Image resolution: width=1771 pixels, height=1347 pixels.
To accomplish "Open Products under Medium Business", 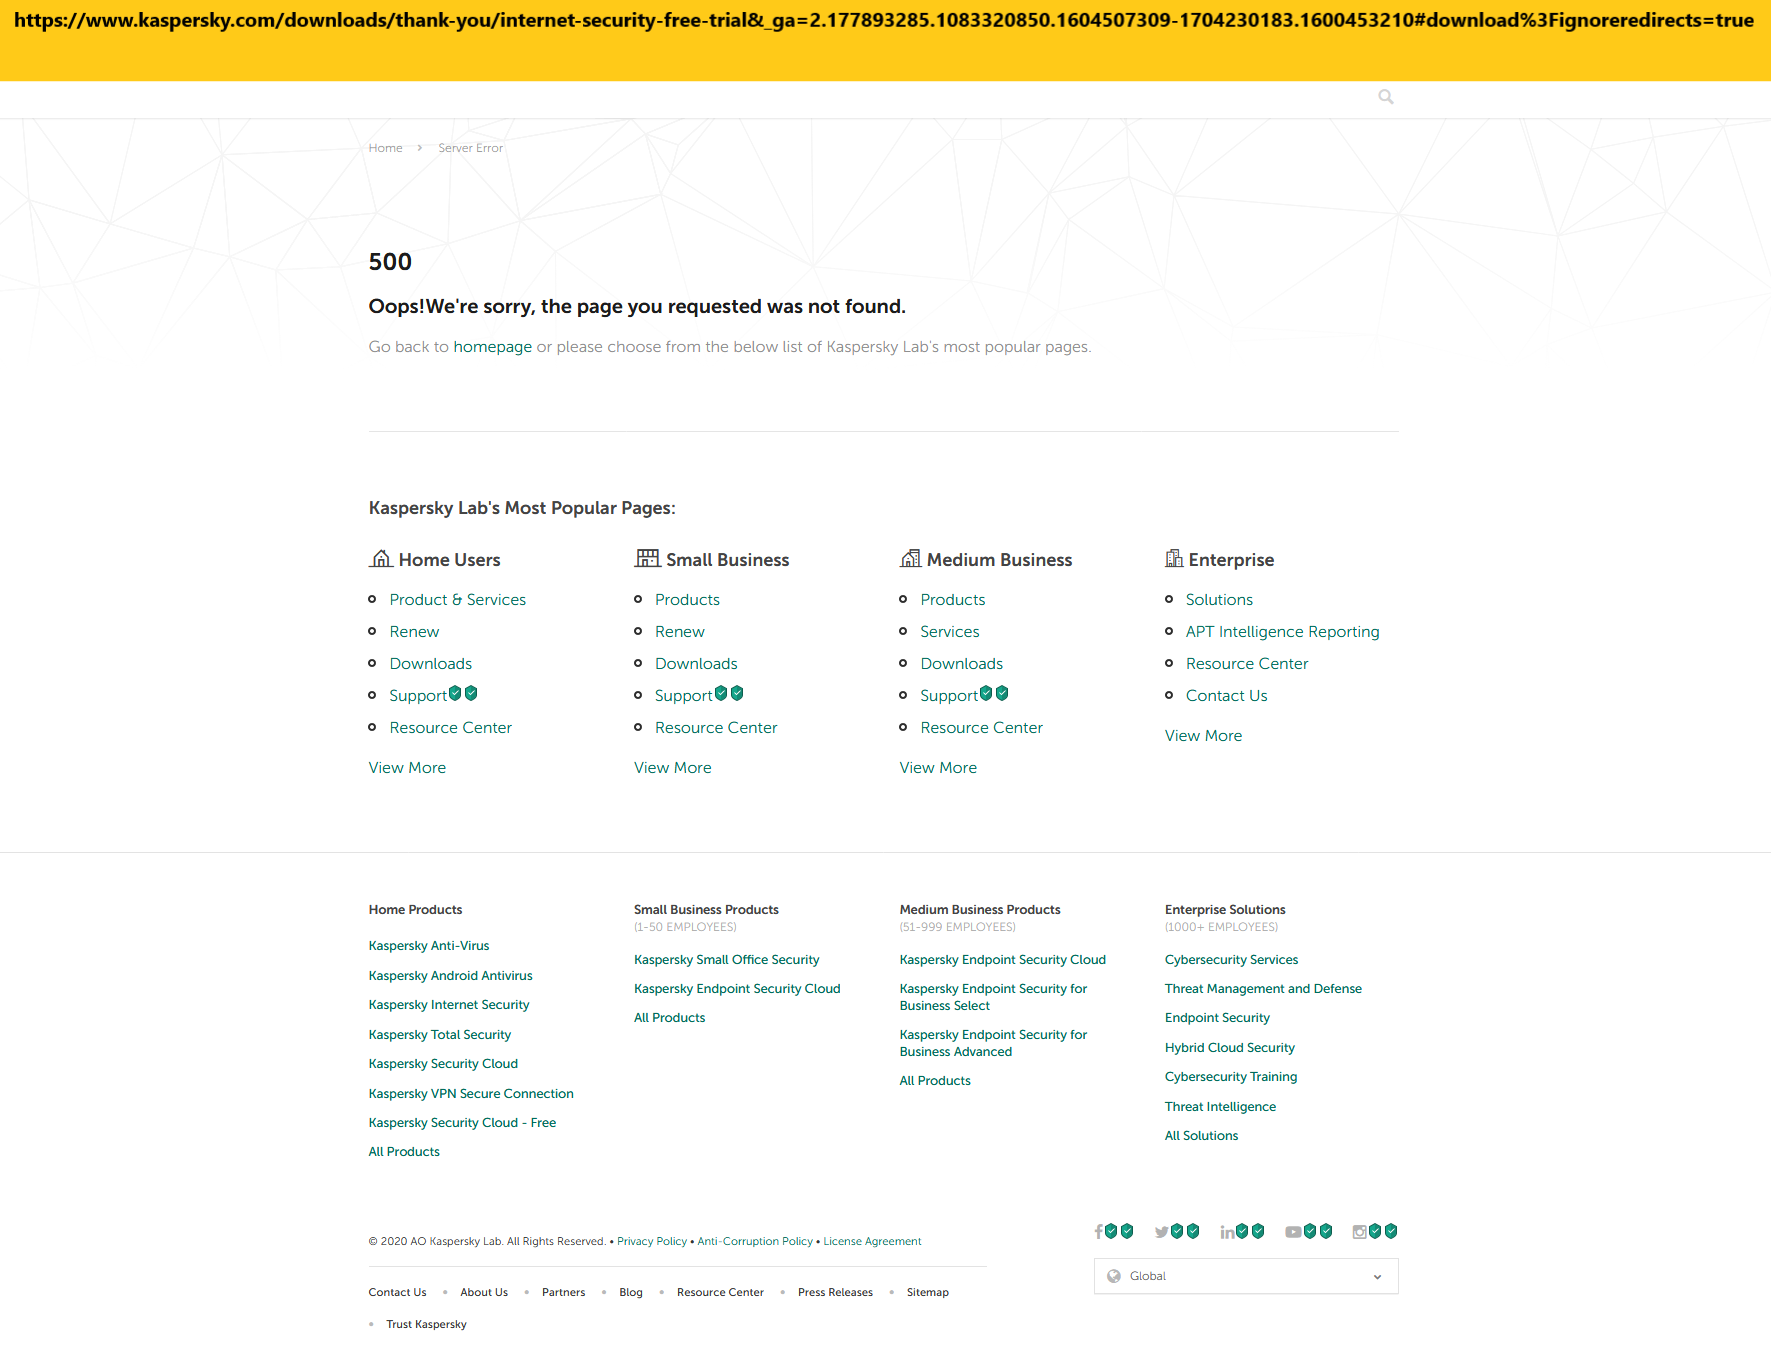I will pyautogui.click(x=952, y=599).
